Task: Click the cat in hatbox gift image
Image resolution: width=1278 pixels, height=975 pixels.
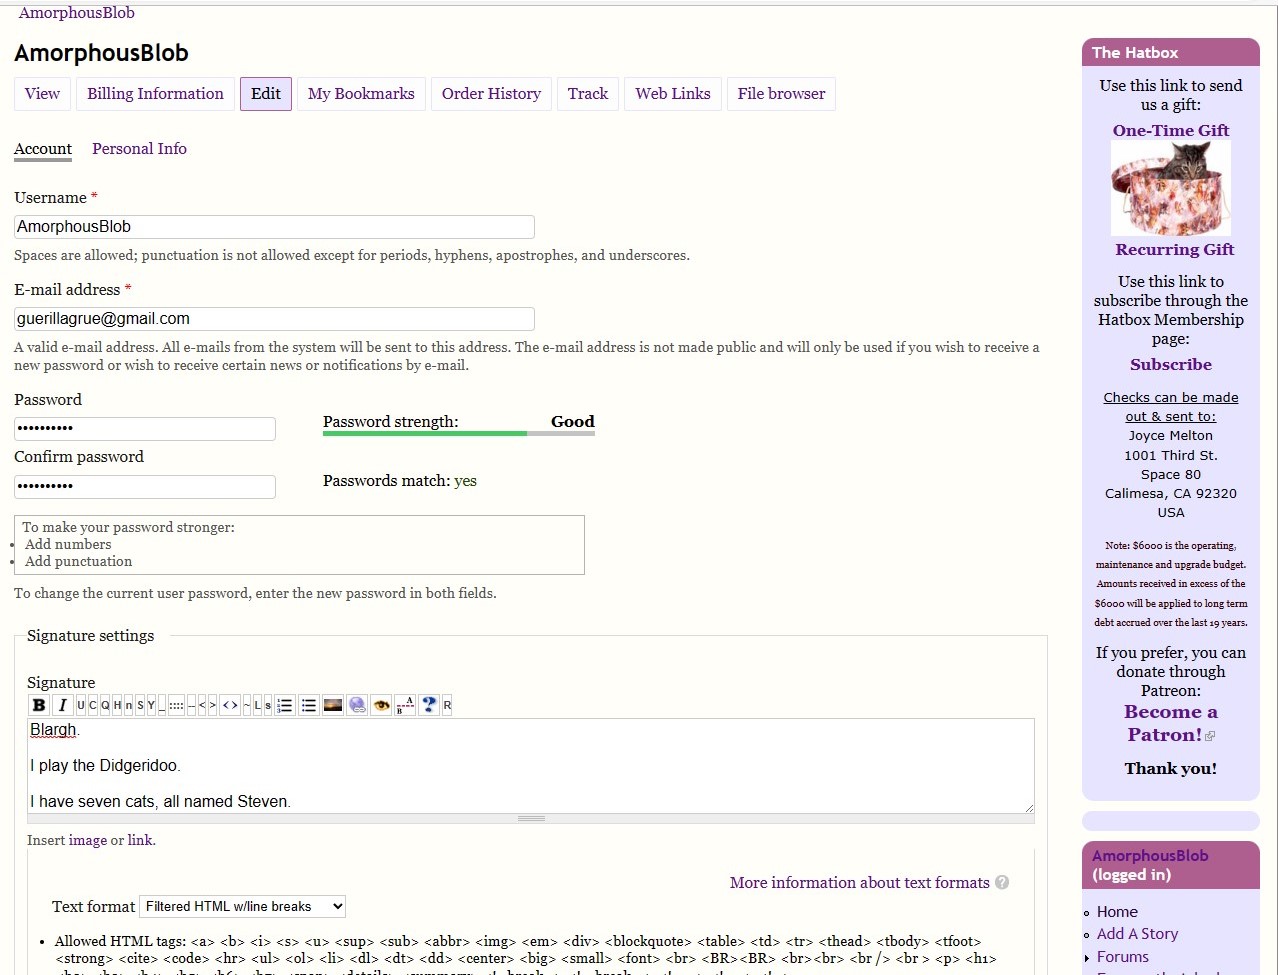Action: [x=1170, y=188]
